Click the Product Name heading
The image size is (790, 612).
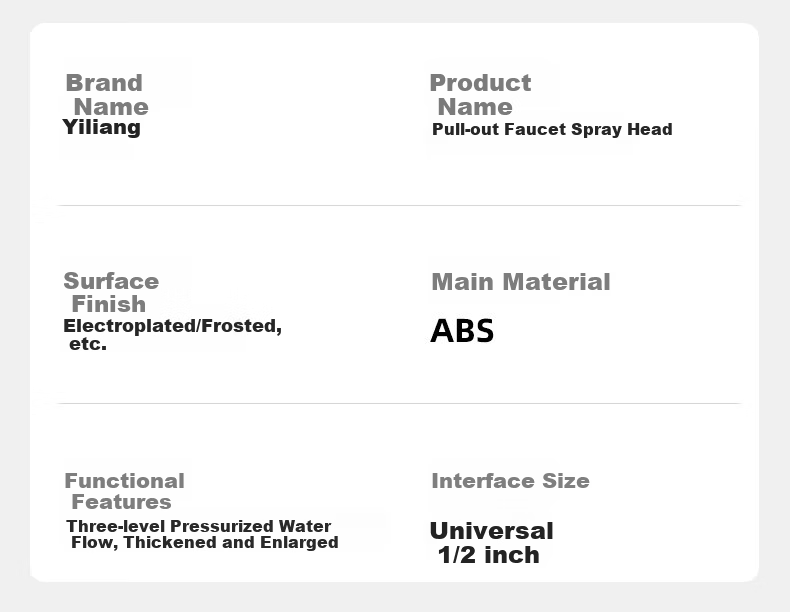[x=480, y=95]
